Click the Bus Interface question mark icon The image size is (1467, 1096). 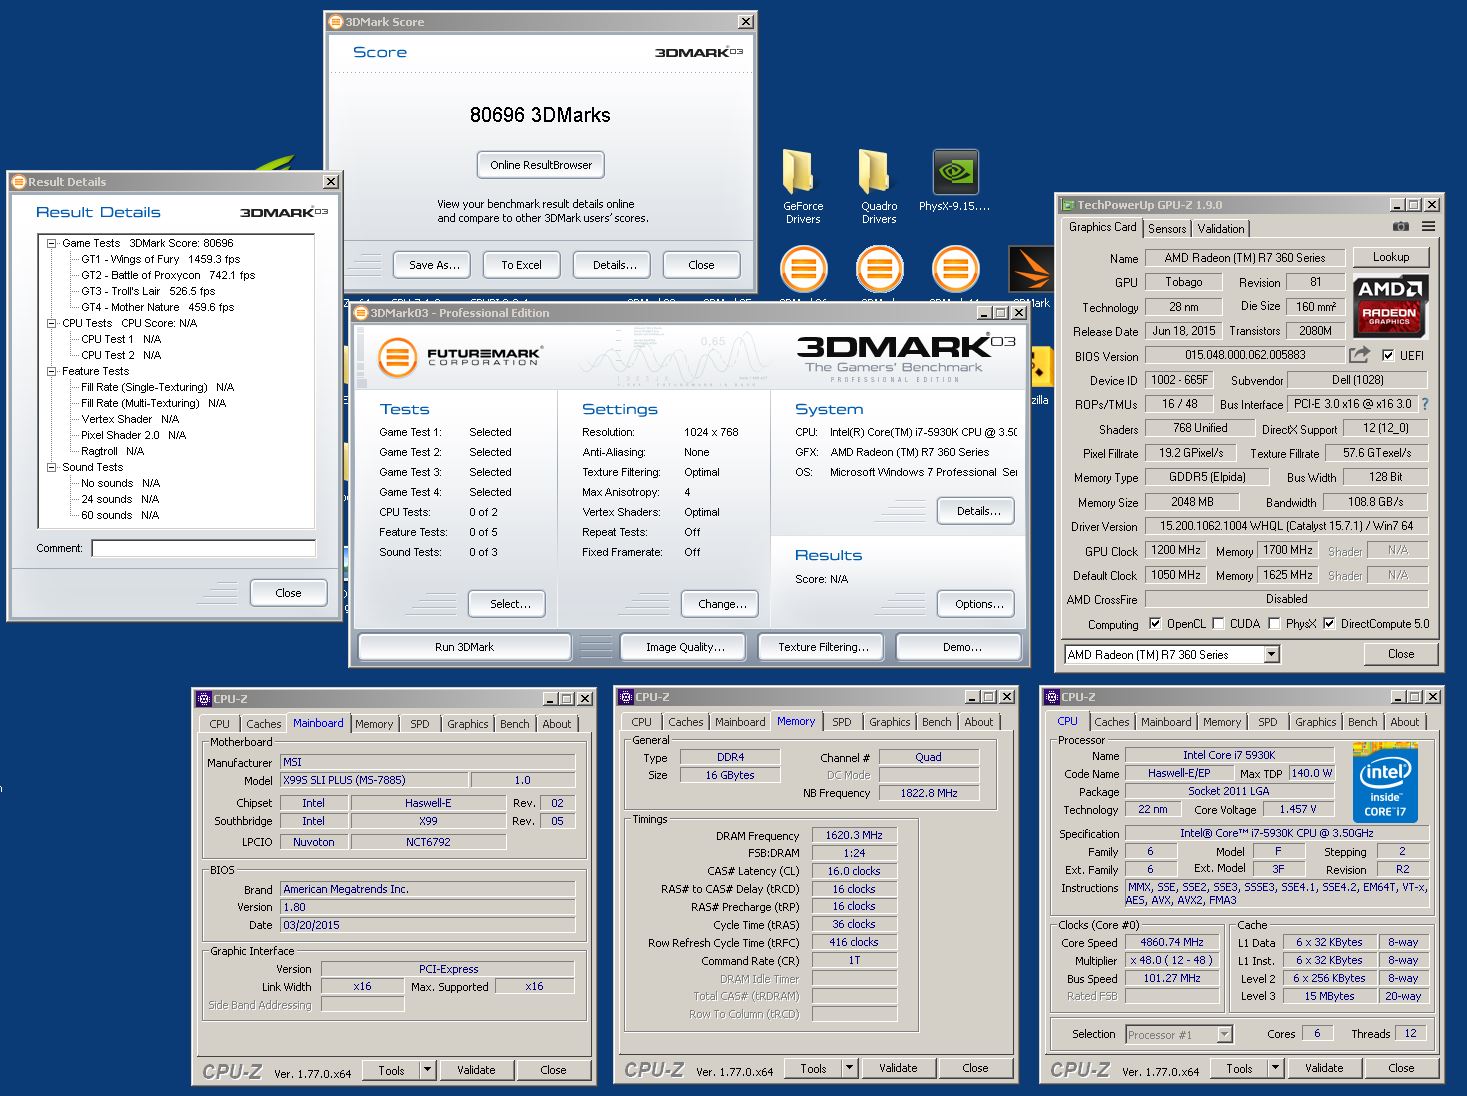click(1424, 404)
